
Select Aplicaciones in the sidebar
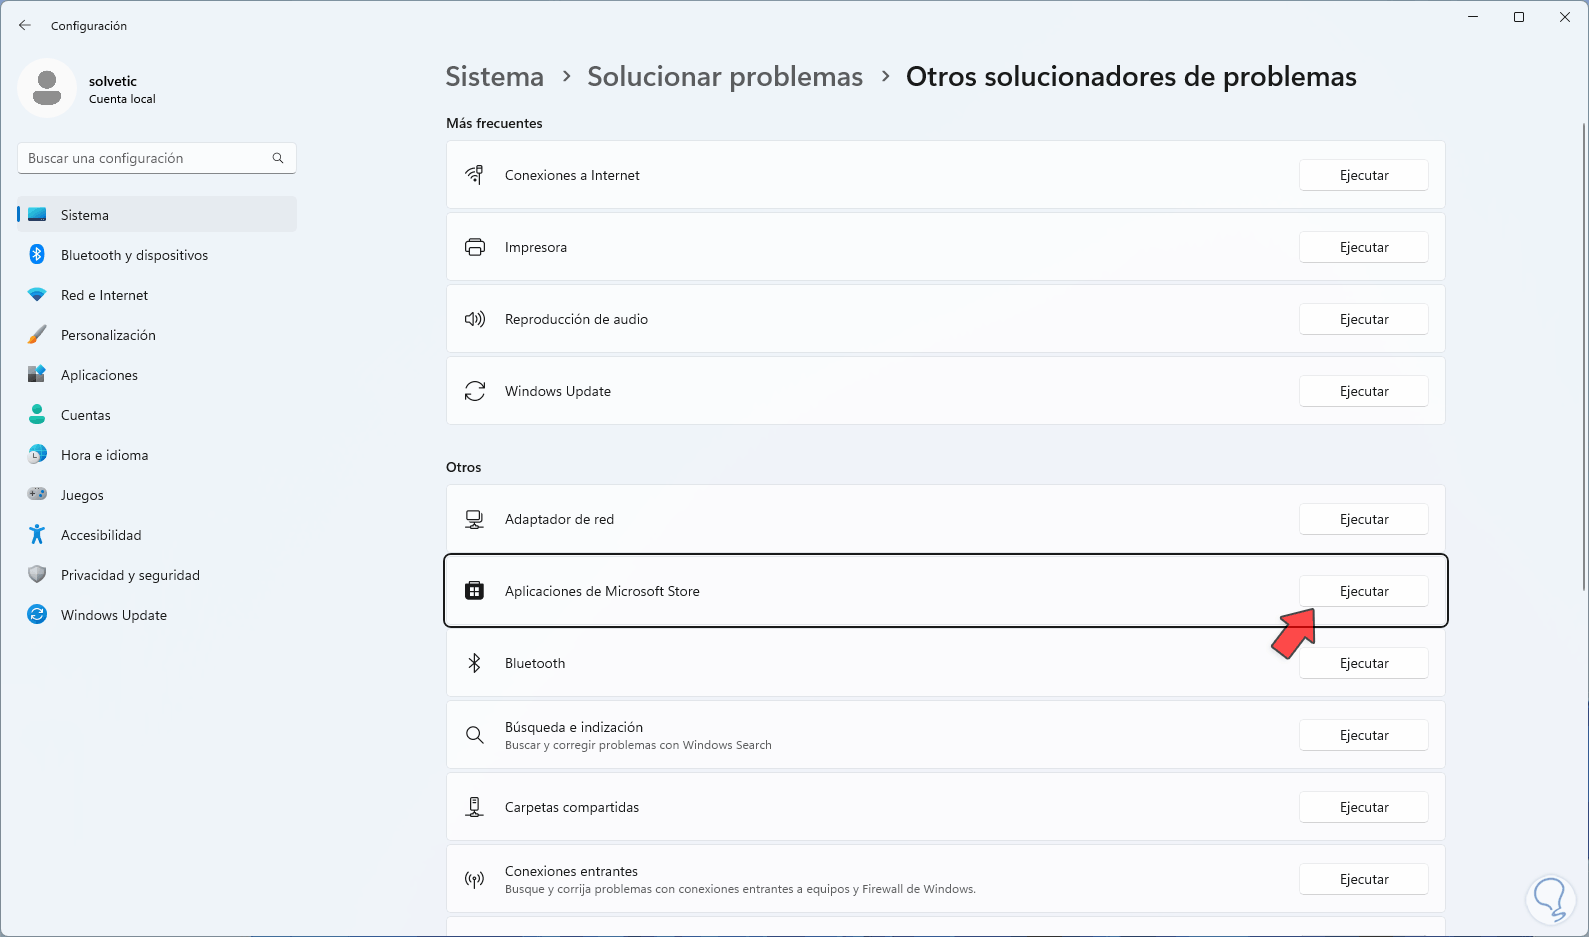(99, 375)
